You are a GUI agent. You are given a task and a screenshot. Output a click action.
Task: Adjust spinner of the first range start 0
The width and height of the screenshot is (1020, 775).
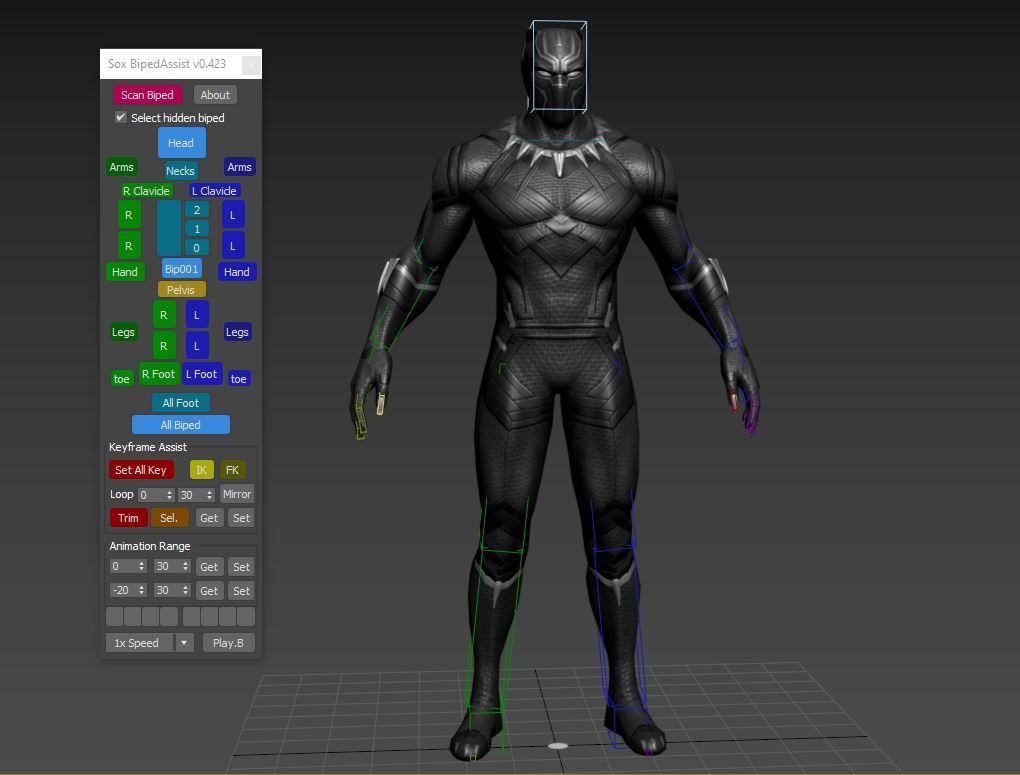click(x=142, y=567)
